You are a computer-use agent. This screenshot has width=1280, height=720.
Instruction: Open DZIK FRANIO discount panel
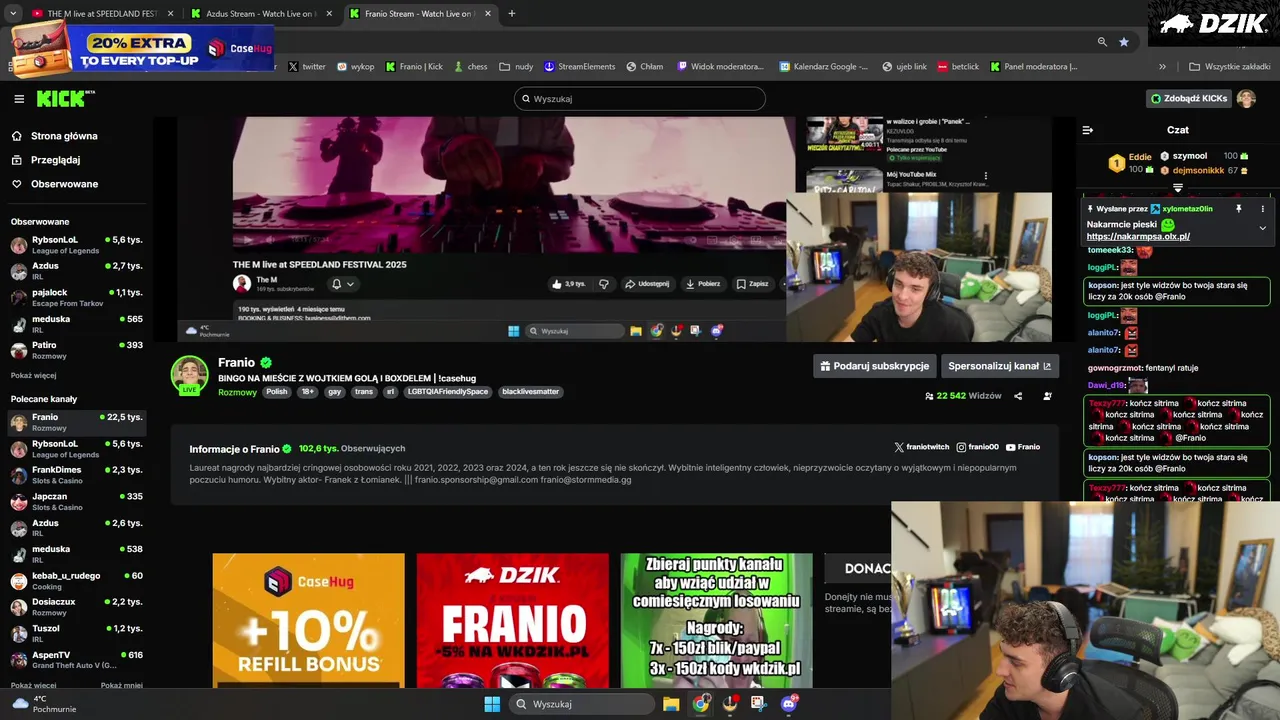[512, 620]
